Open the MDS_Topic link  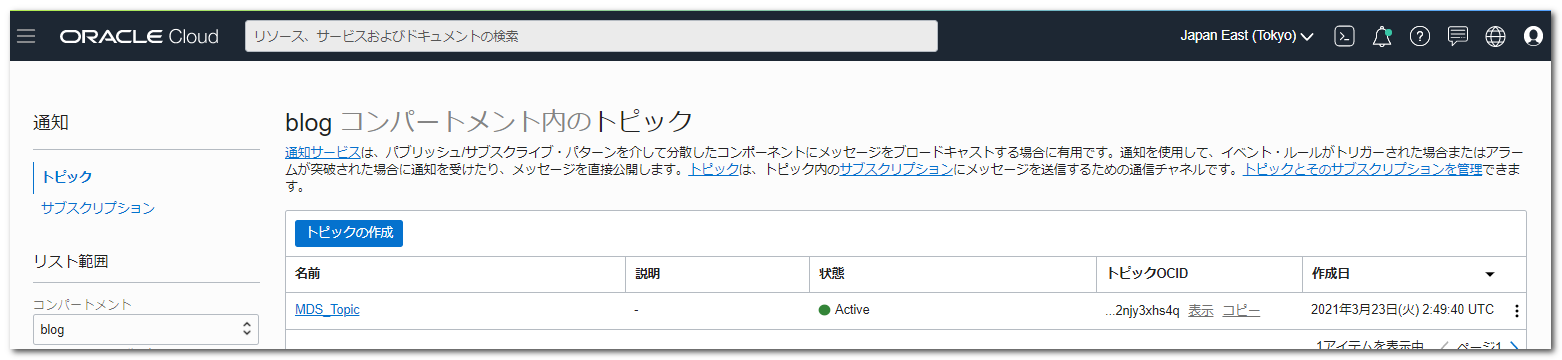click(x=327, y=310)
